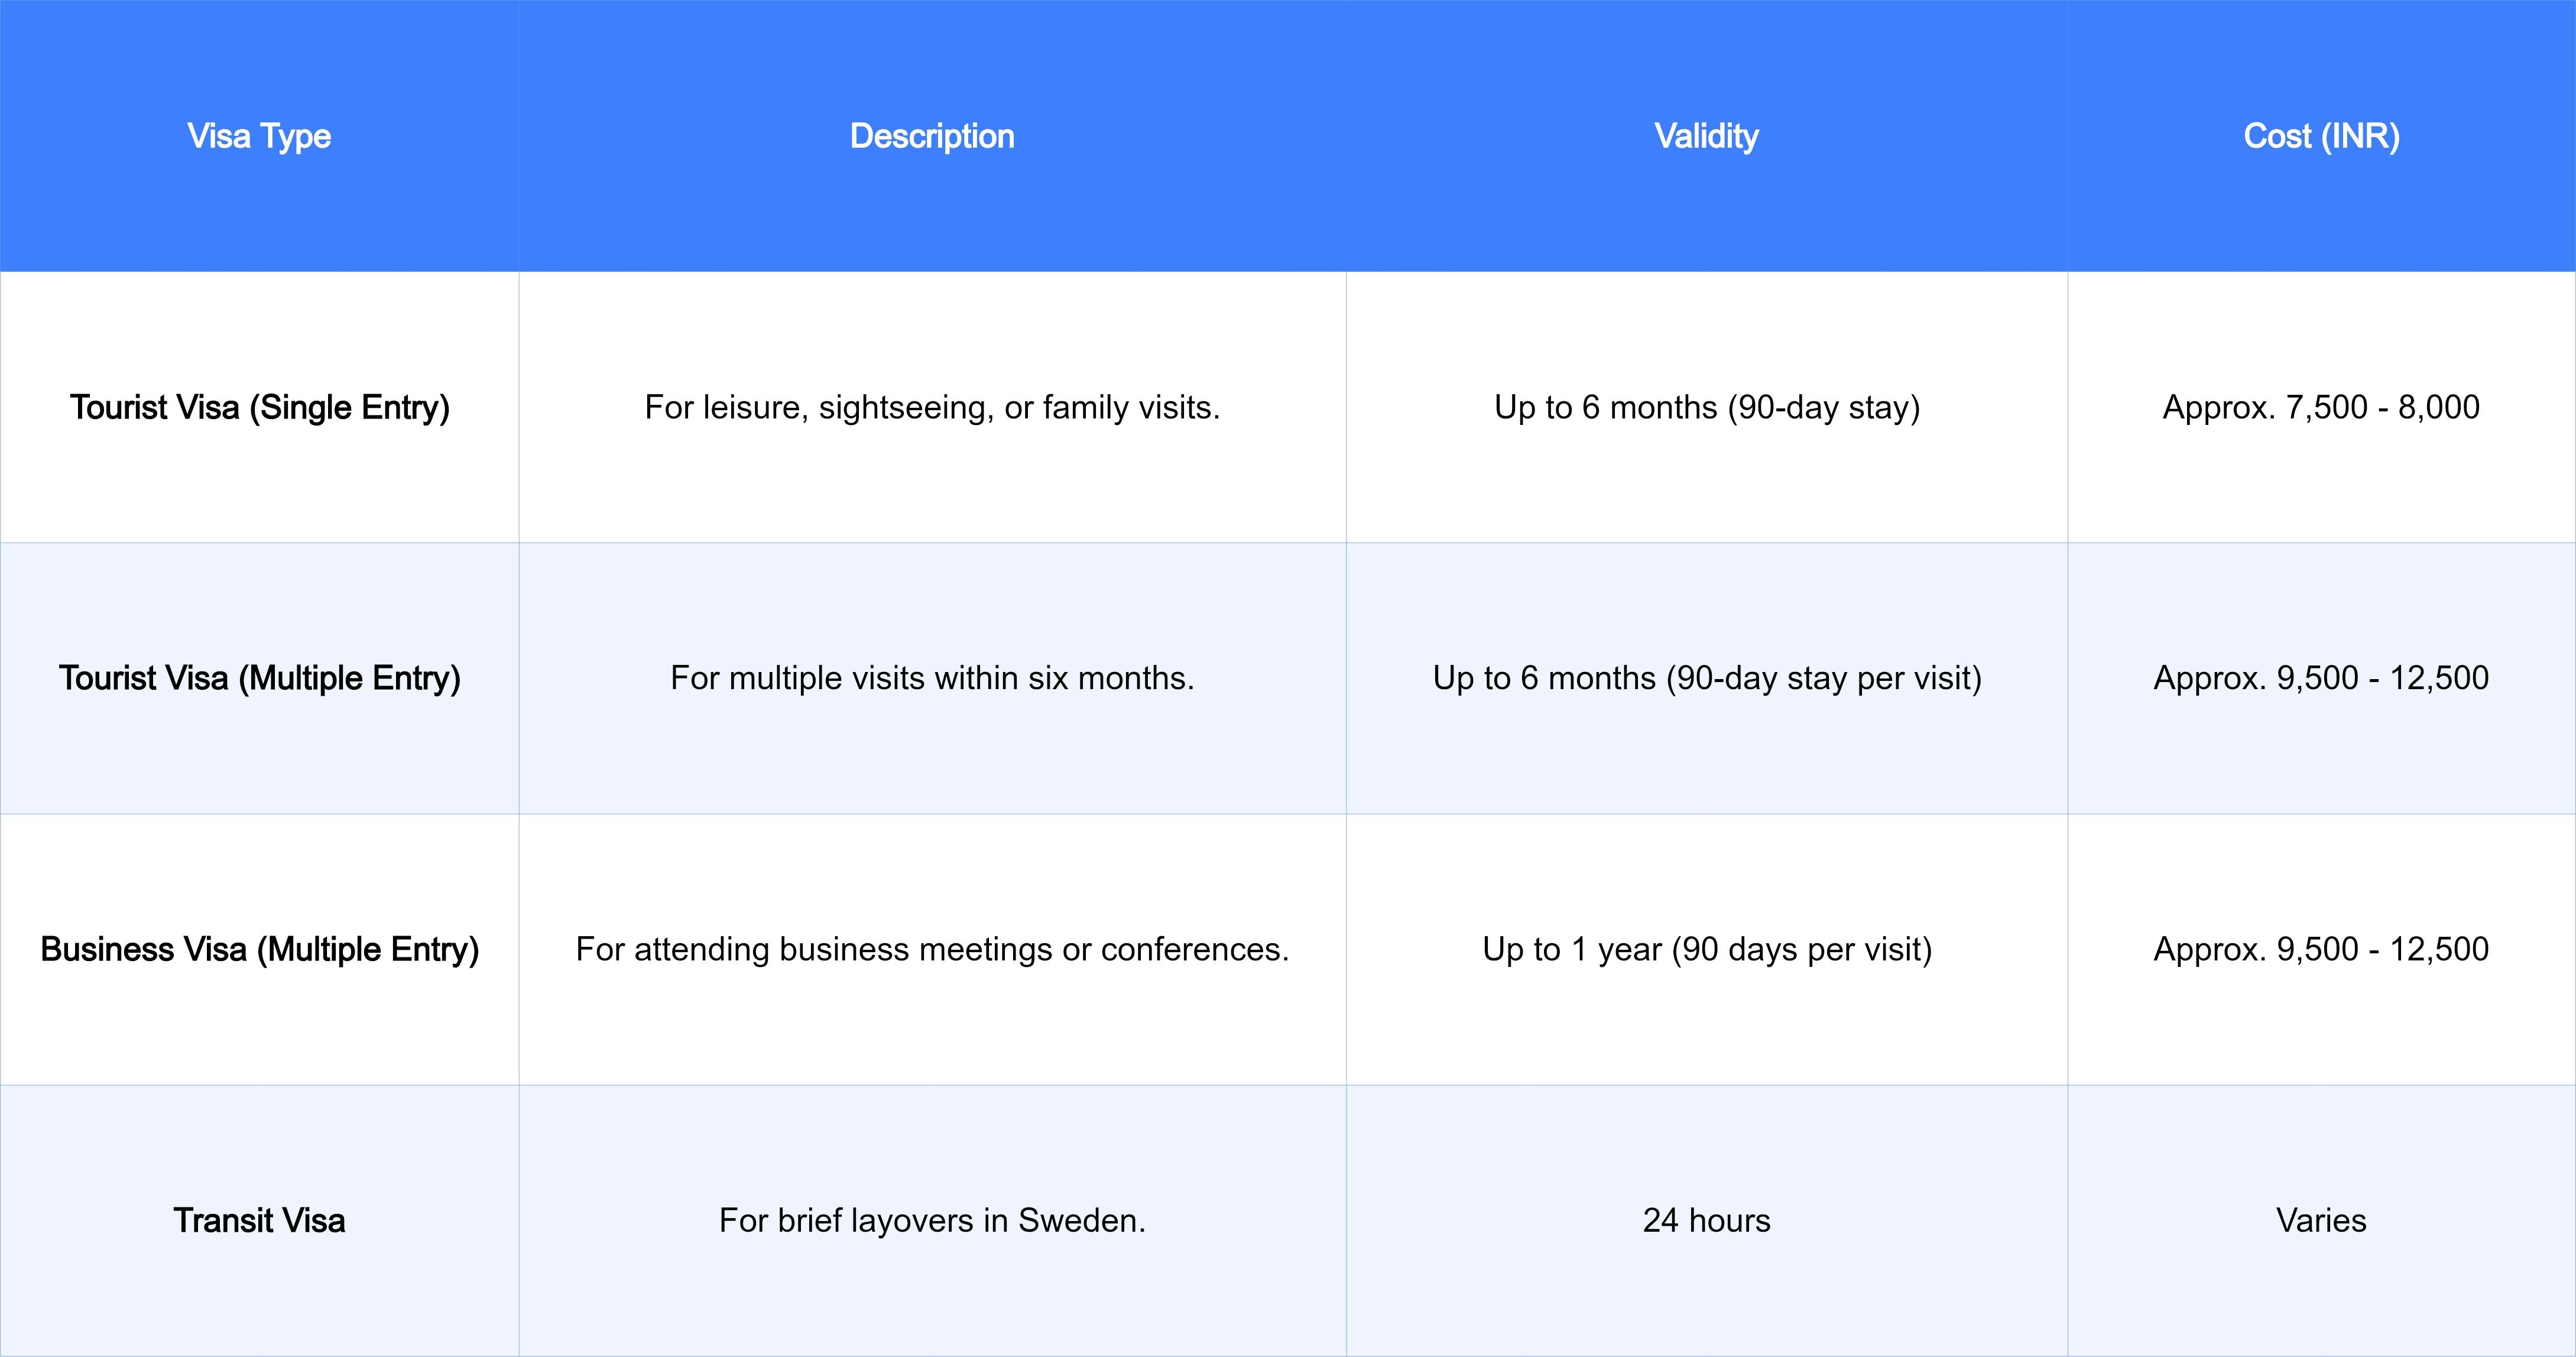Click the leisure, sightseeing, family visits description
This screenshot has height=1357, width=2576.
tap(932, 407)
